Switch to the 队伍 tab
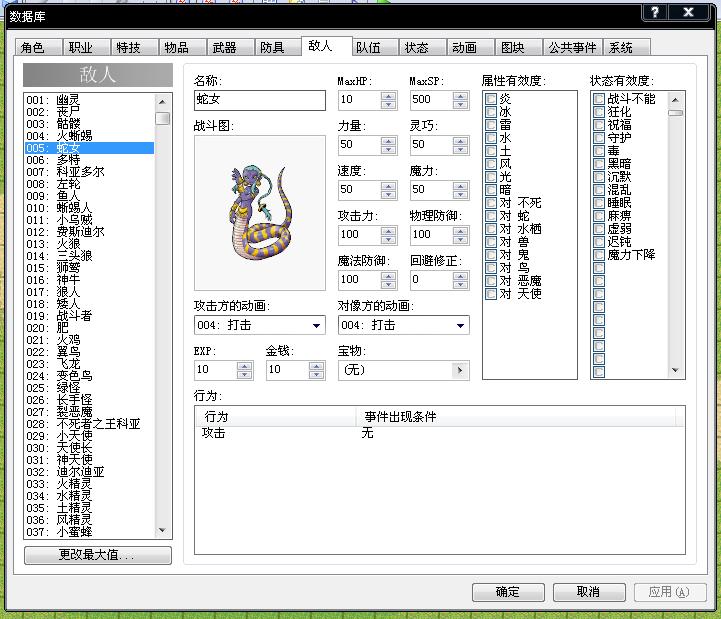The image size is (721, 619). tap(374, 47)
